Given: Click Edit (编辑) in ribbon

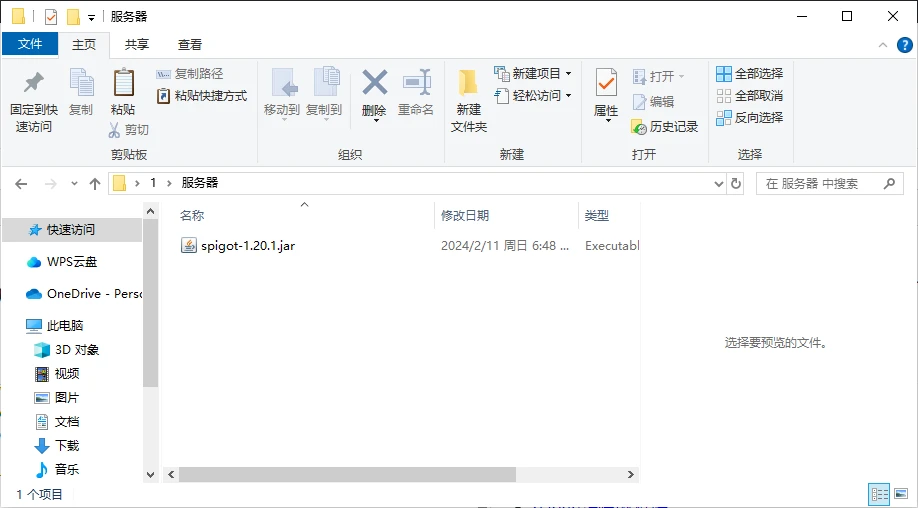Looking at the screenshot, I should pyautogui.click(x=653, y=102).
